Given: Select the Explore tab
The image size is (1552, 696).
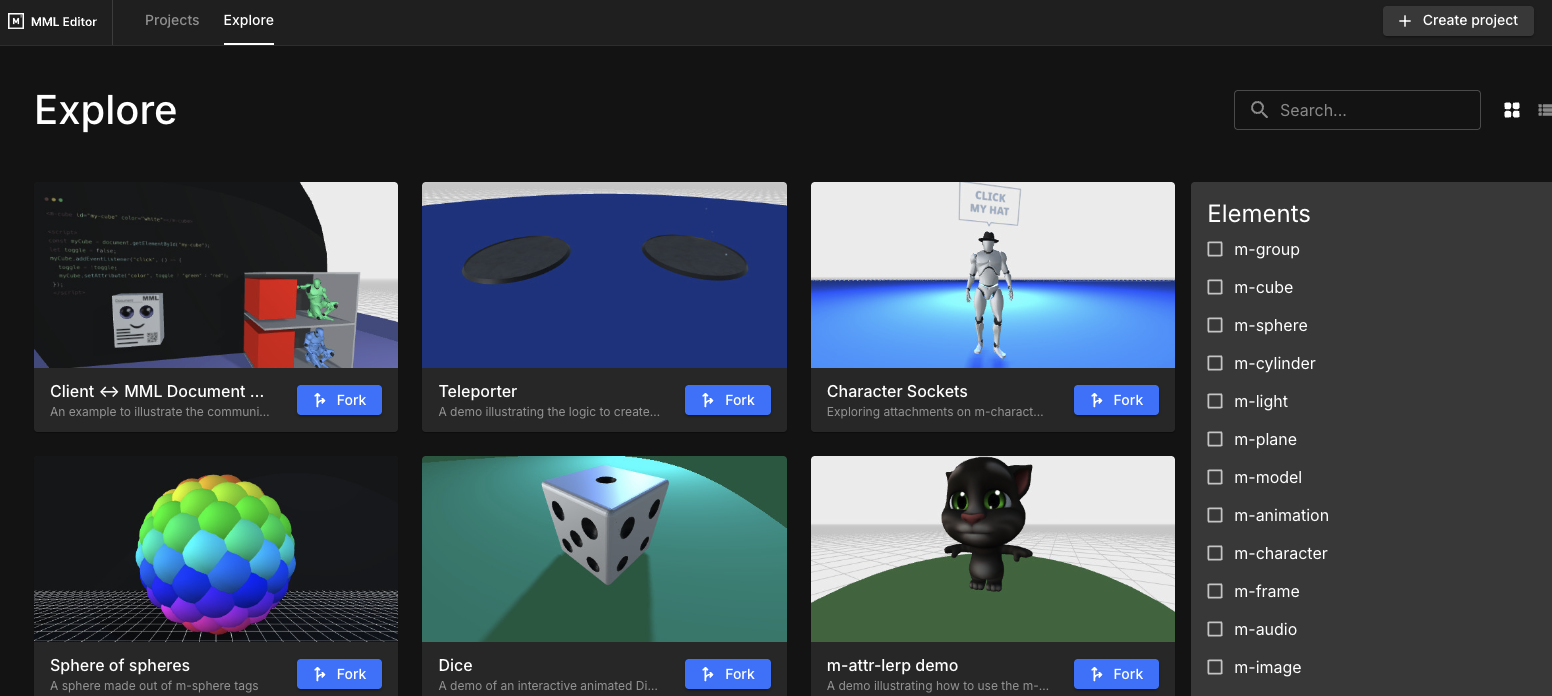Looking at the screenshot, I should [248, 20].
